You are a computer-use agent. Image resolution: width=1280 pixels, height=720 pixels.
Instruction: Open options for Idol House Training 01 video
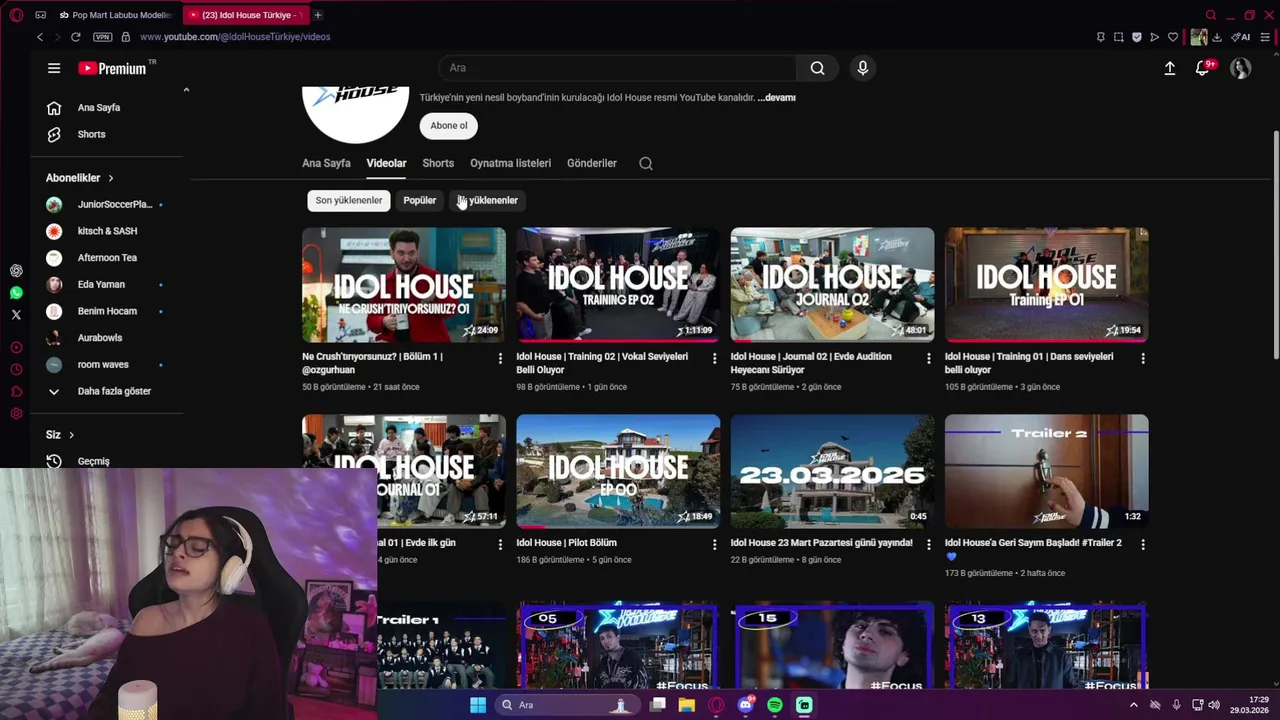pos(1142,358)
